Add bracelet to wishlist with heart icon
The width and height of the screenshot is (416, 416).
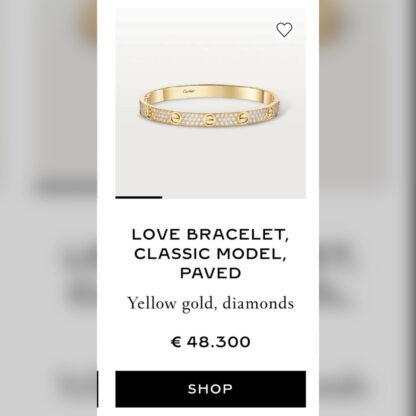[284, 30]
